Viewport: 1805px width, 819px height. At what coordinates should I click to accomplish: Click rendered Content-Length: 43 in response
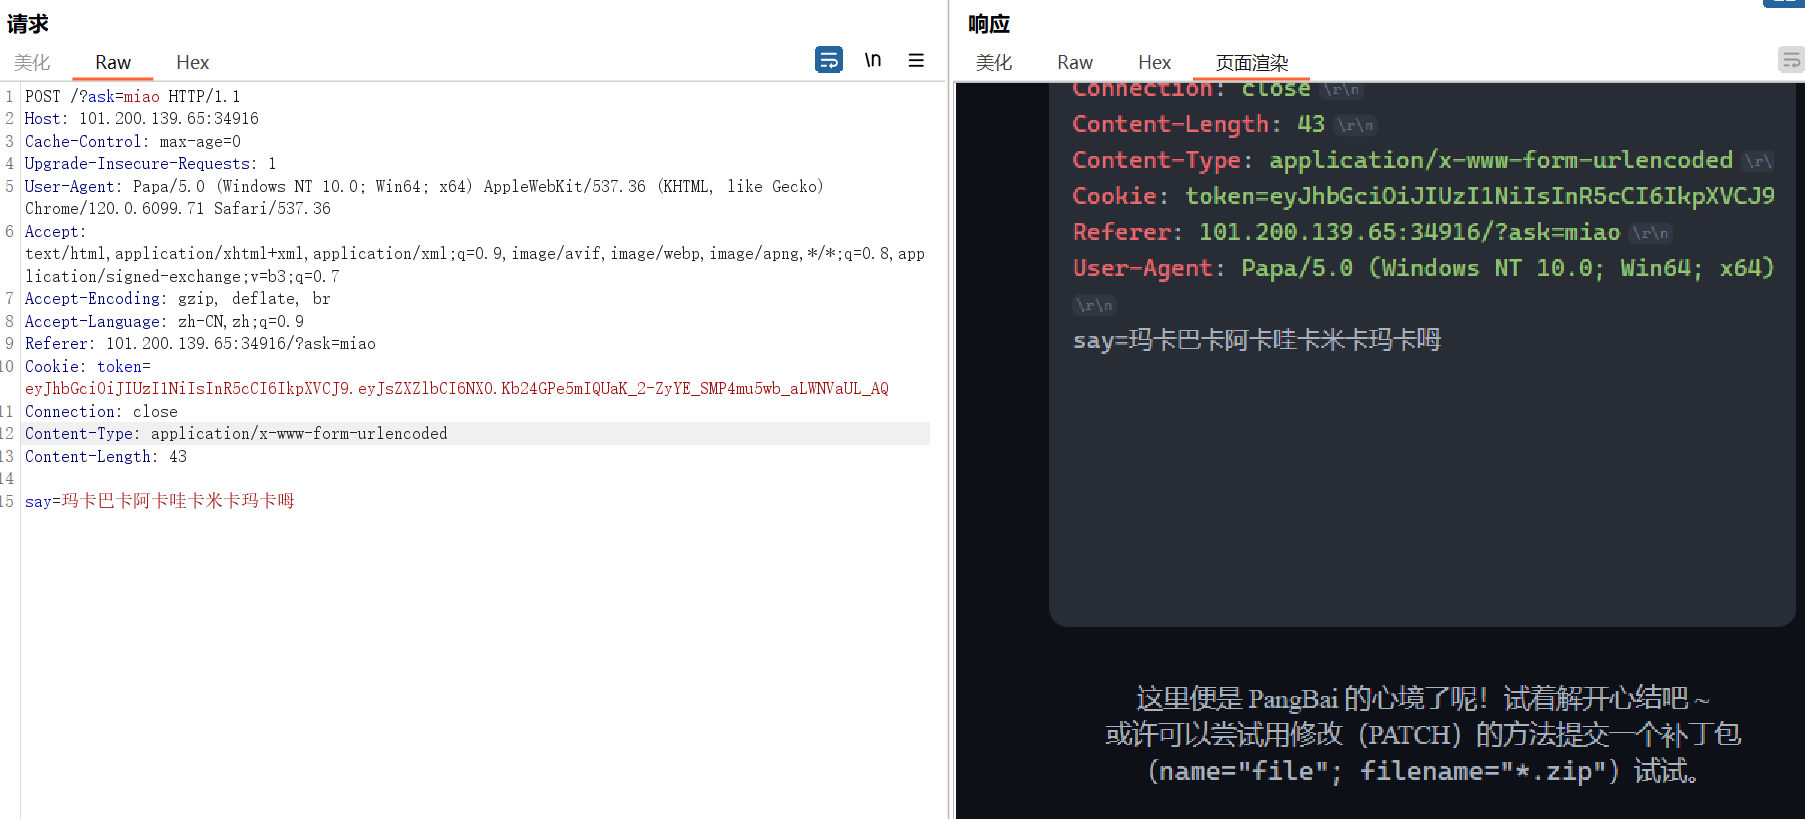[1198, 124]
